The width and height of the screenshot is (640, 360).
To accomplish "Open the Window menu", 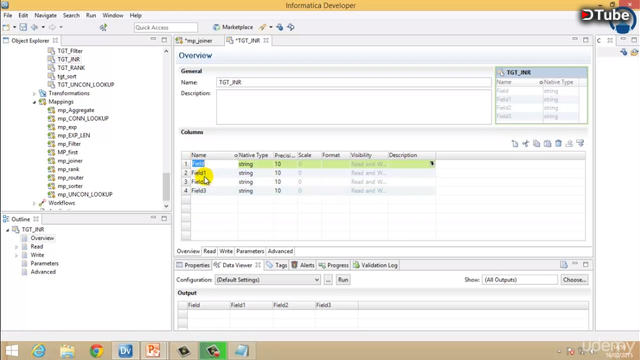I will pos(113,16).
